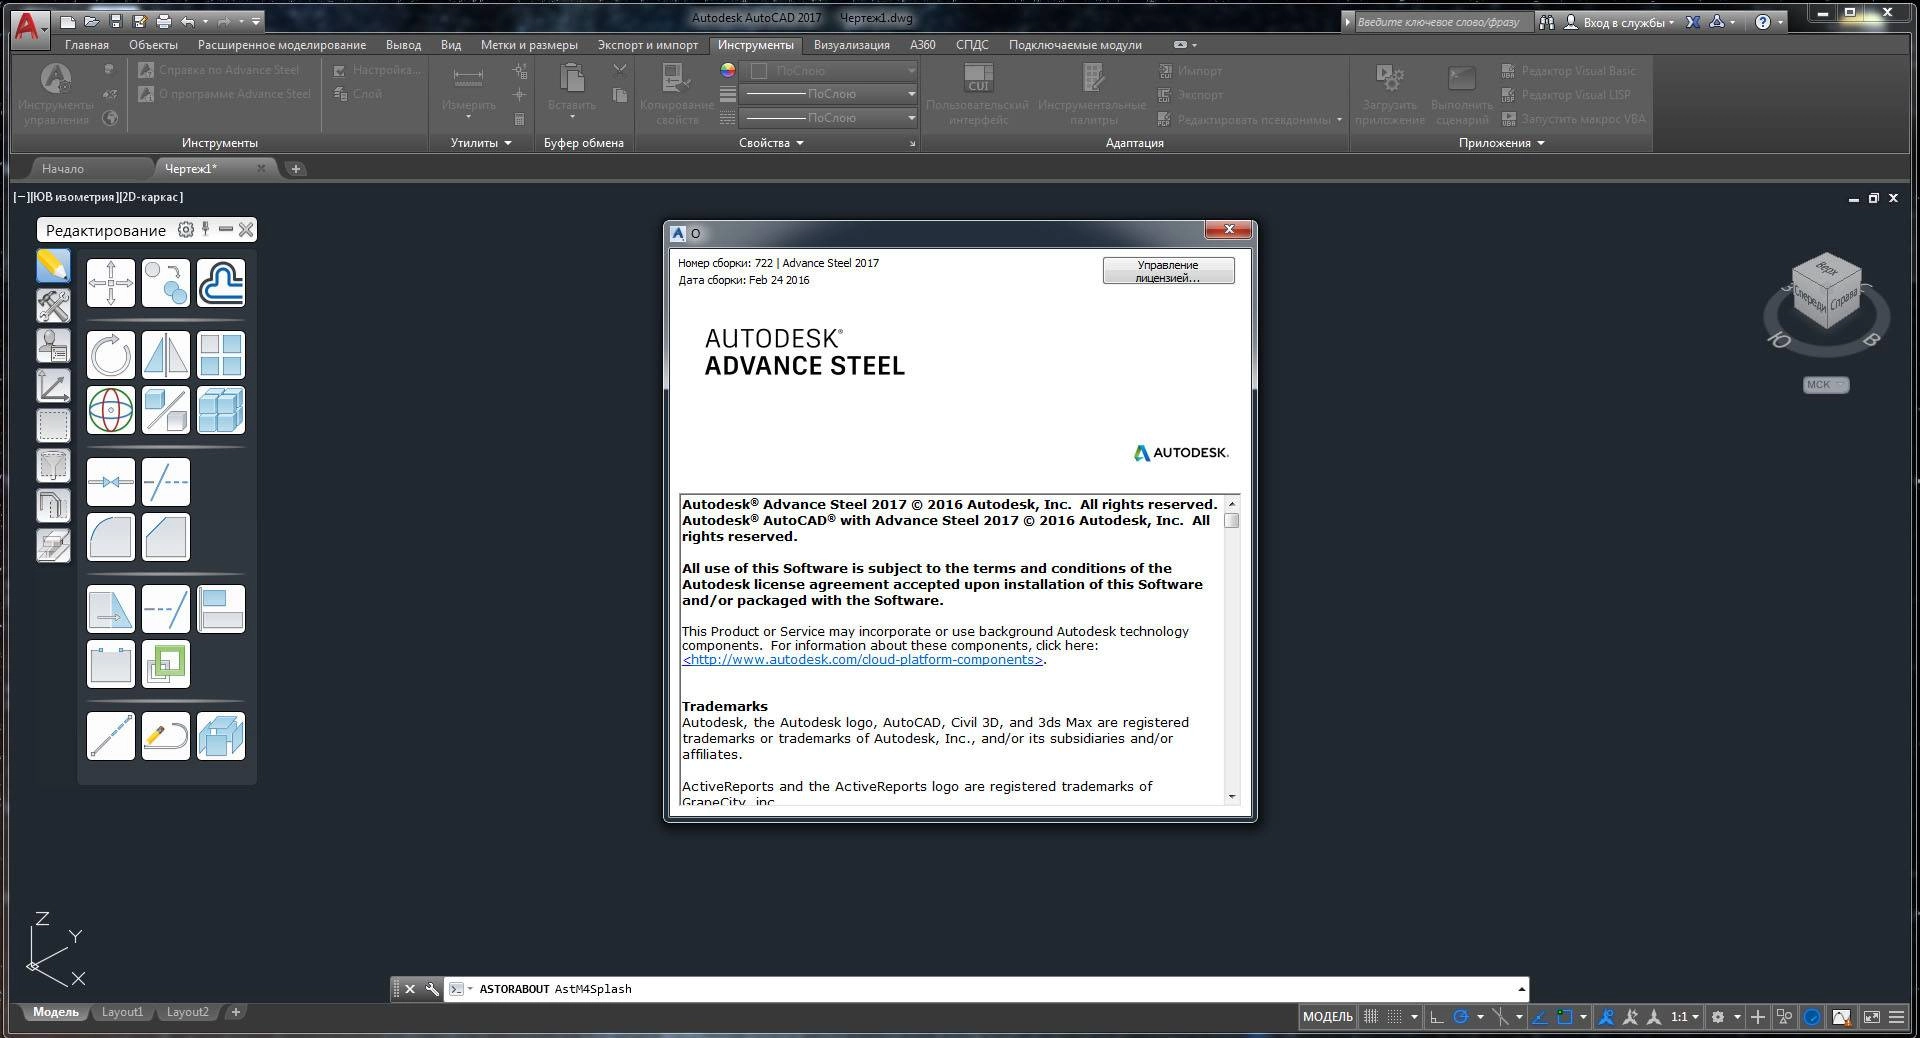Click the command line wrench customize icon
The image size is (1920, 1038).
[x=432, y=989]
